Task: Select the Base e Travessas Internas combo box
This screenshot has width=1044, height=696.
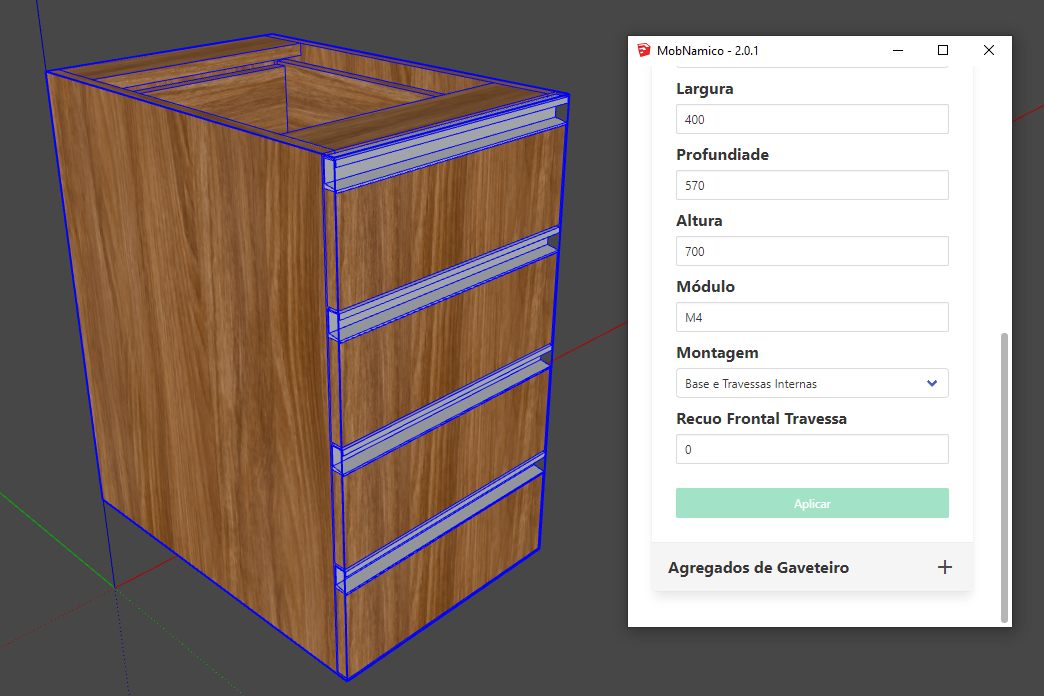Action: (800, 383)
